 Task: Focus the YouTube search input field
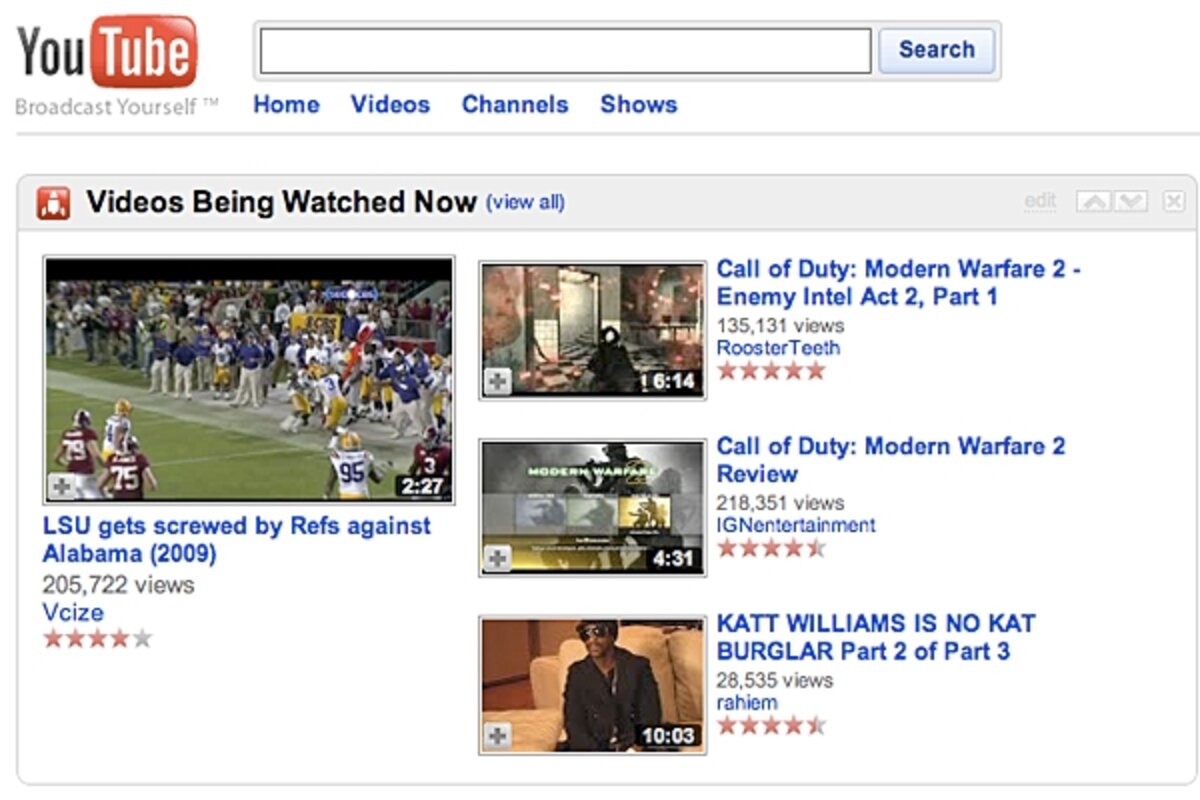click(x=565, y=51)
